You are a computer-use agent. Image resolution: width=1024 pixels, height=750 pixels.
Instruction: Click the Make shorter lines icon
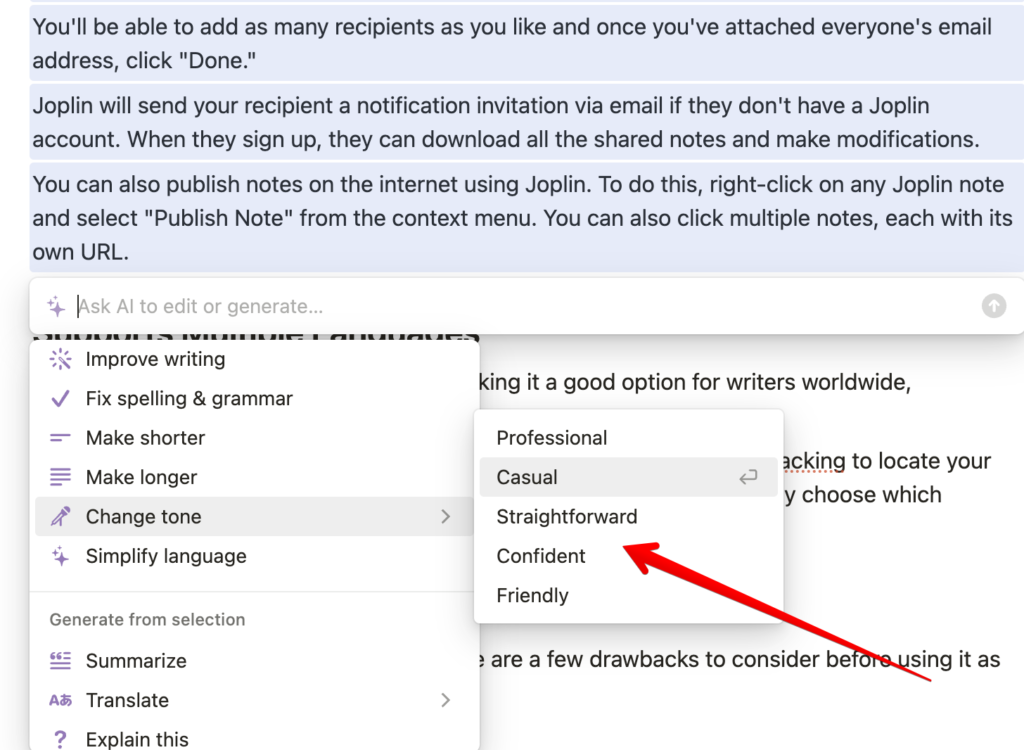click(60, 438)
